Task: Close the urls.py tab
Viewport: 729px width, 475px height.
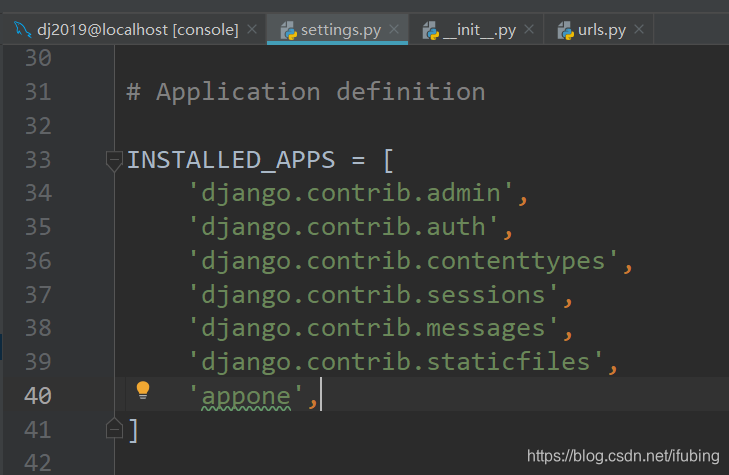Action: [639, 29]
